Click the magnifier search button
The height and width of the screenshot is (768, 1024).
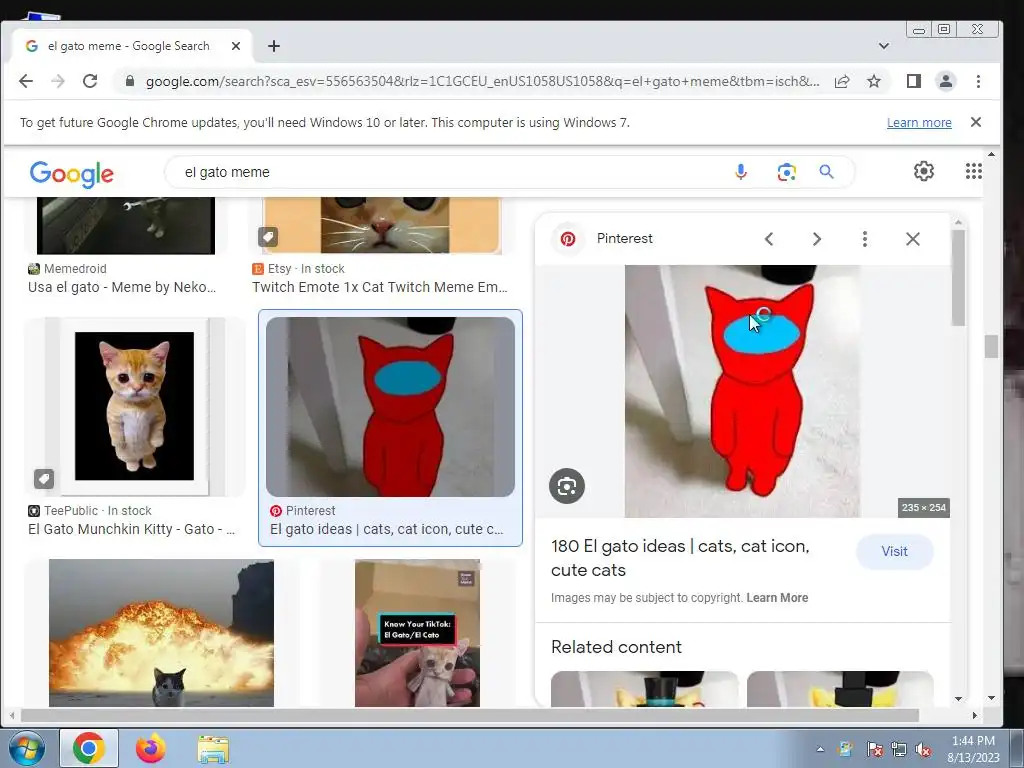826,172
